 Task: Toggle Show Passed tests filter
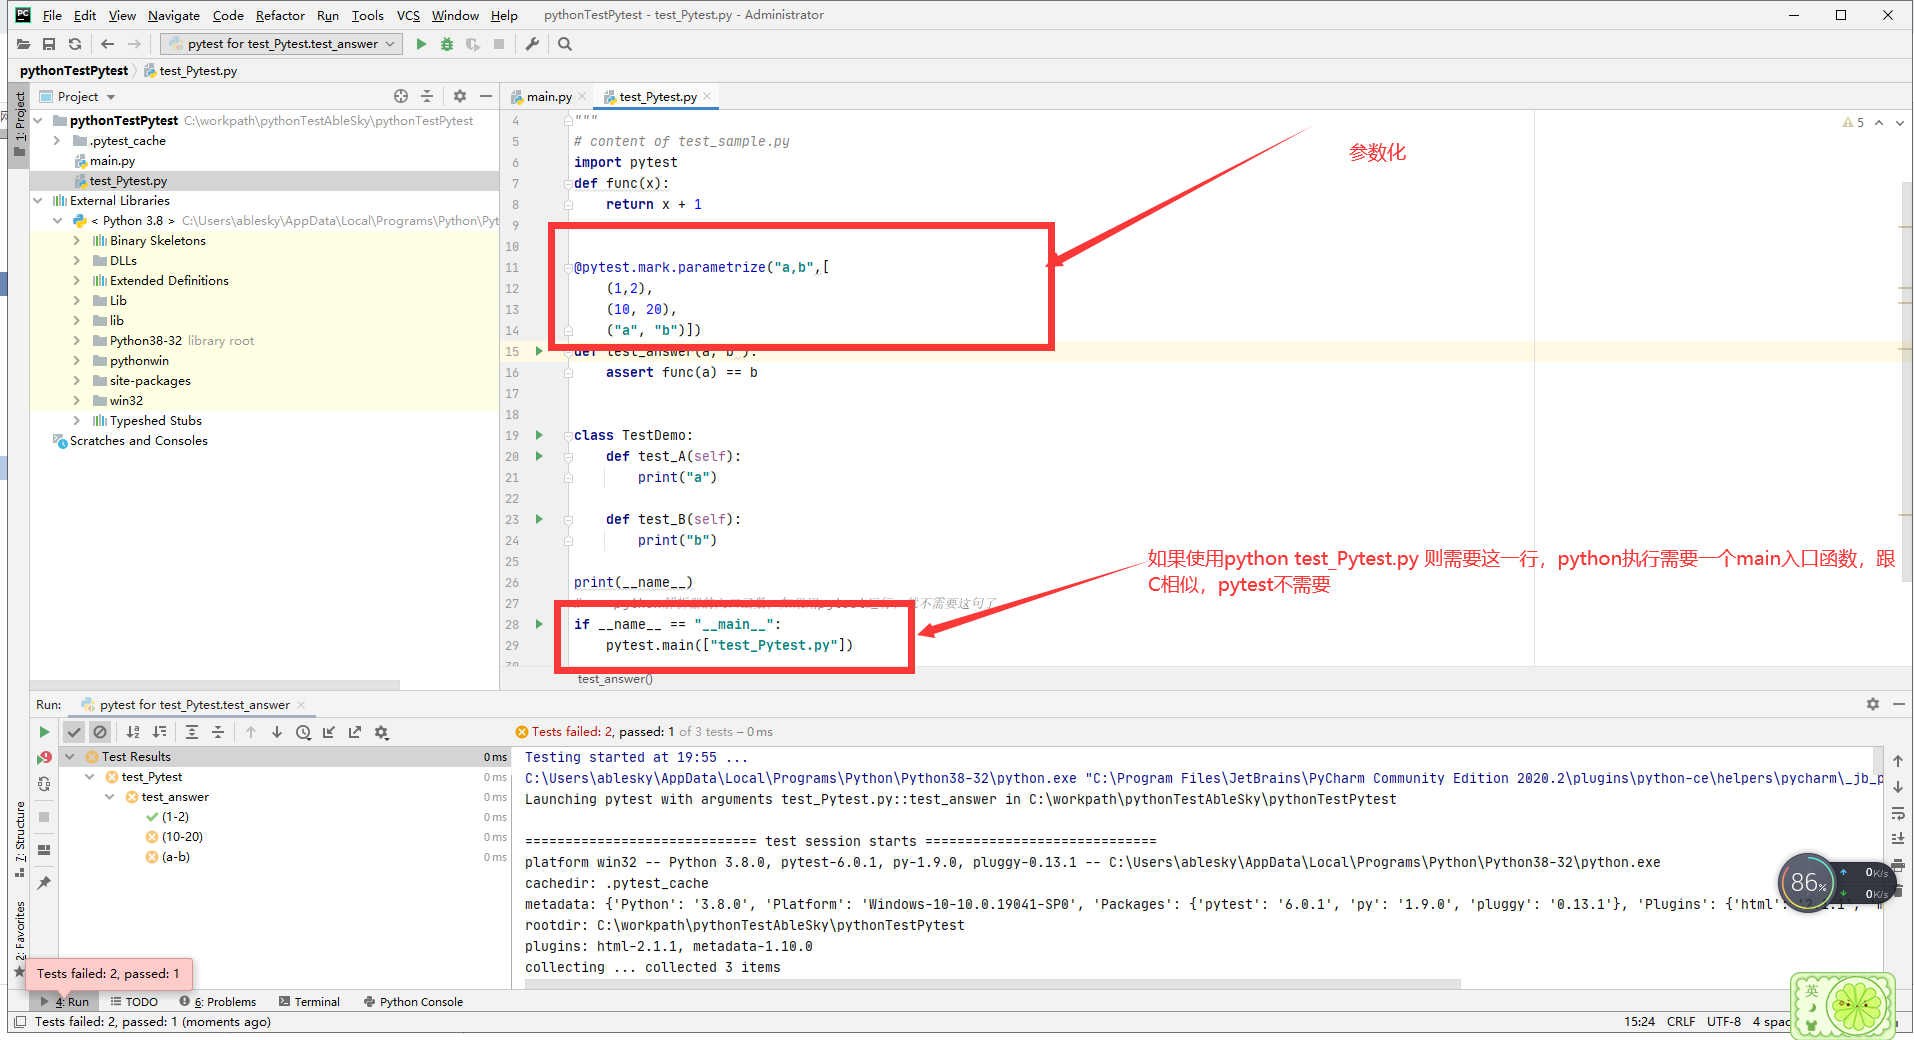click(x=74, y=732)
